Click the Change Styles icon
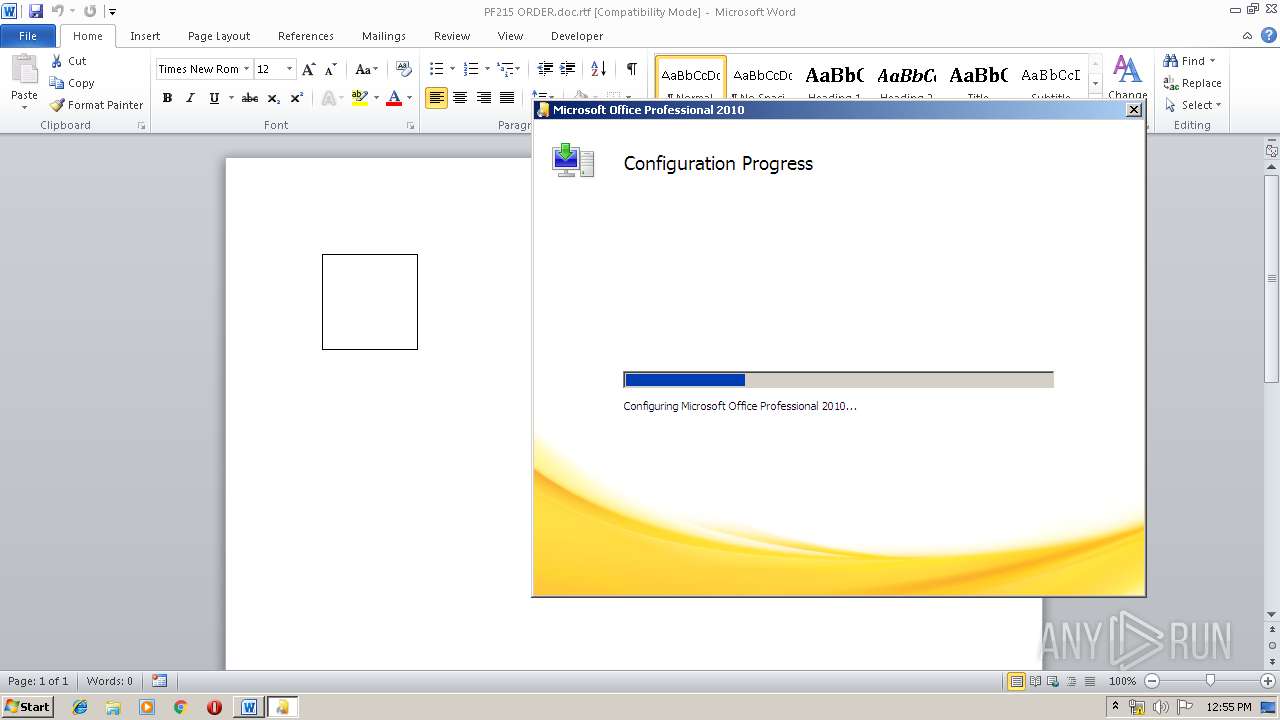The height and width of the screenshot is (720, 1280). click(x=1127, y=70)
